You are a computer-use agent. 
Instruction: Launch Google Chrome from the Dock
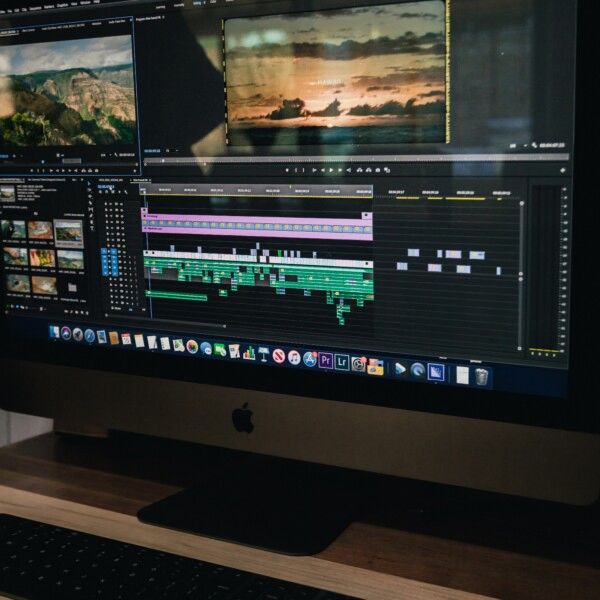(x=191, y=346)
